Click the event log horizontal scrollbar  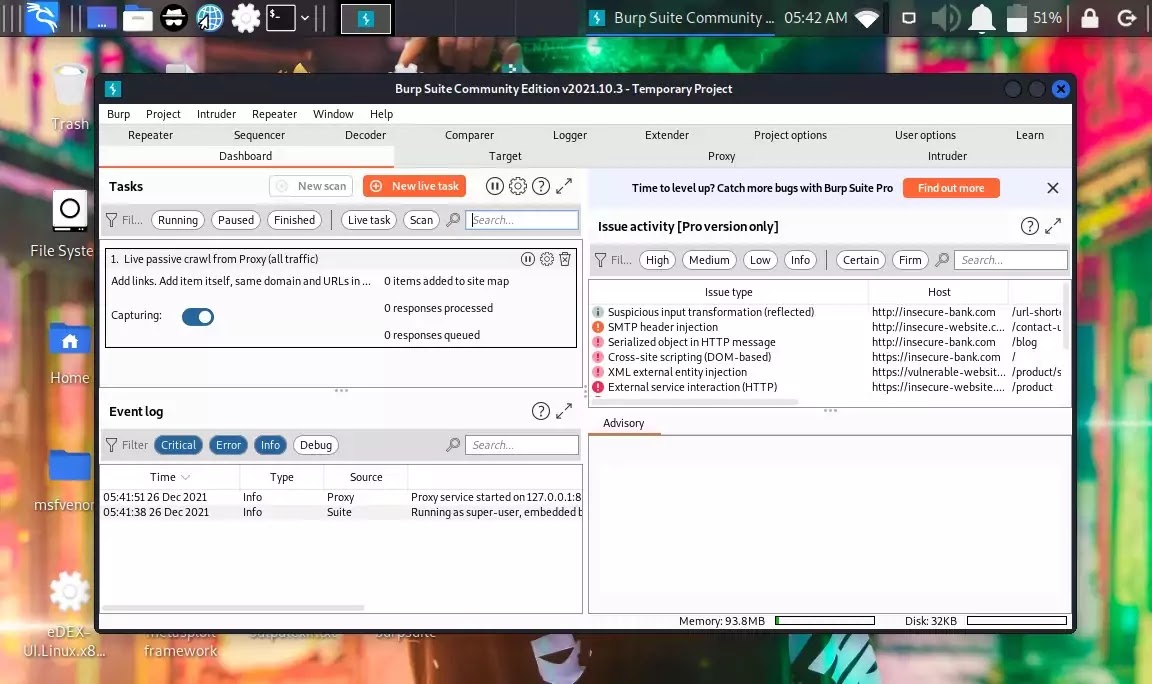tap(233, 608)
